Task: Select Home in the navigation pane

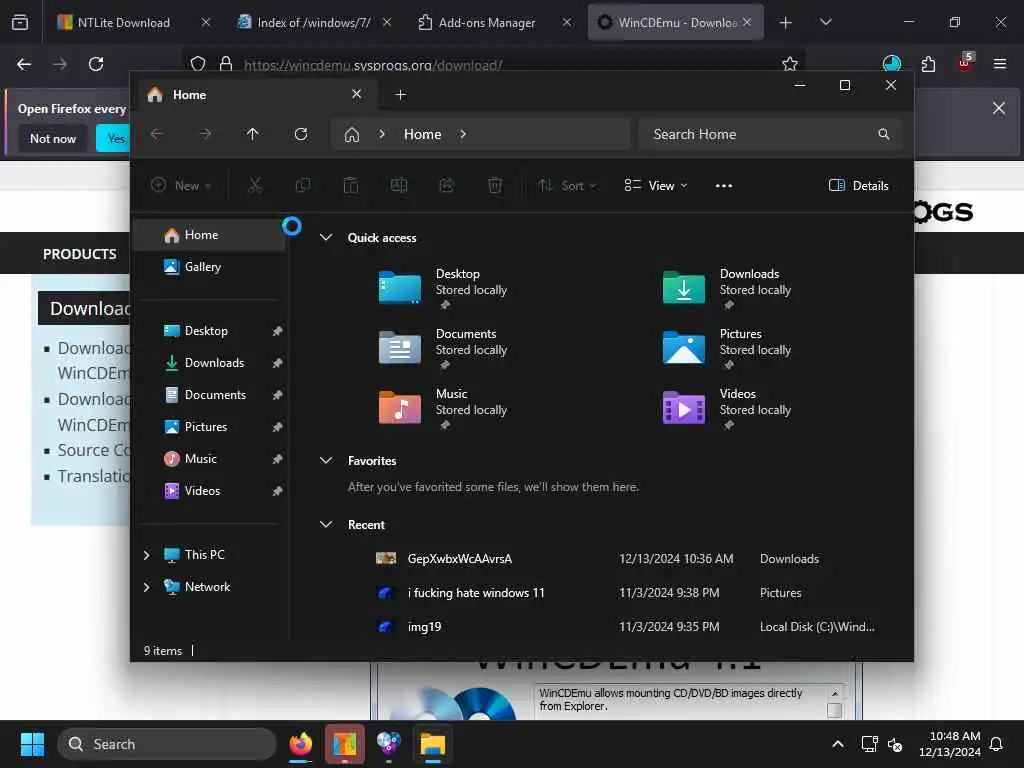Action: pyautogui.click(x=210, y=234)
